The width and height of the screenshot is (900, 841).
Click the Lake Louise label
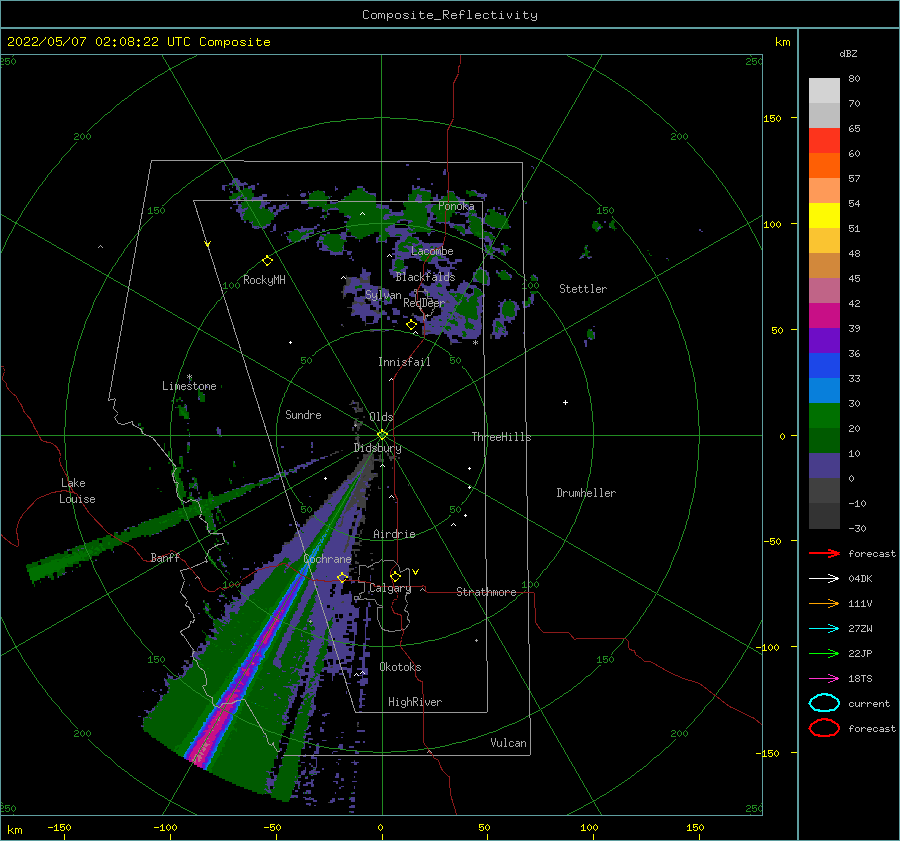pos(77,491)
